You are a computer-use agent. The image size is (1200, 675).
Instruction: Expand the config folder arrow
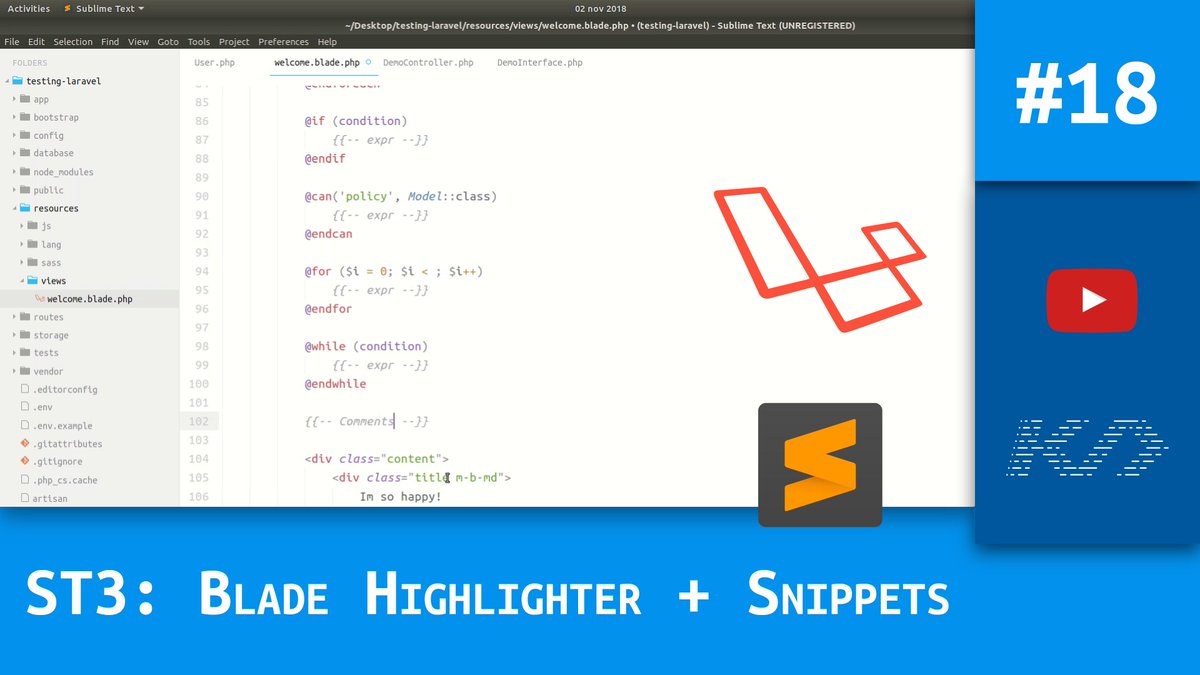pos(14,135)
